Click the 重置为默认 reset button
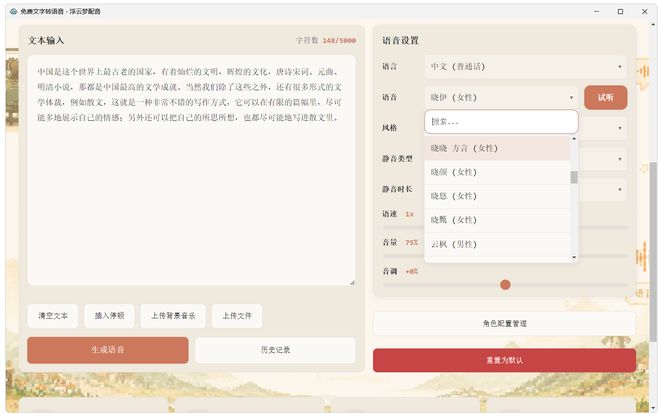Screen dimensions: 660x414 point(504,361)
